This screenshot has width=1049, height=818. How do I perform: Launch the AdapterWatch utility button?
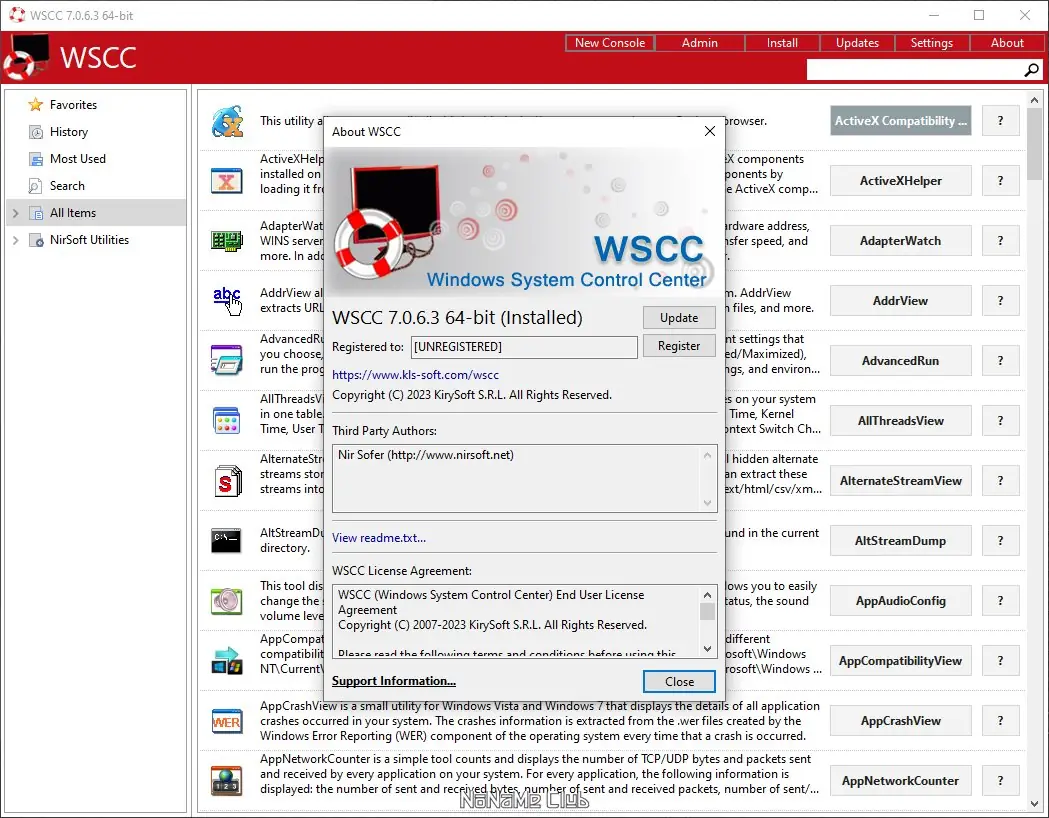click(900, 241)
